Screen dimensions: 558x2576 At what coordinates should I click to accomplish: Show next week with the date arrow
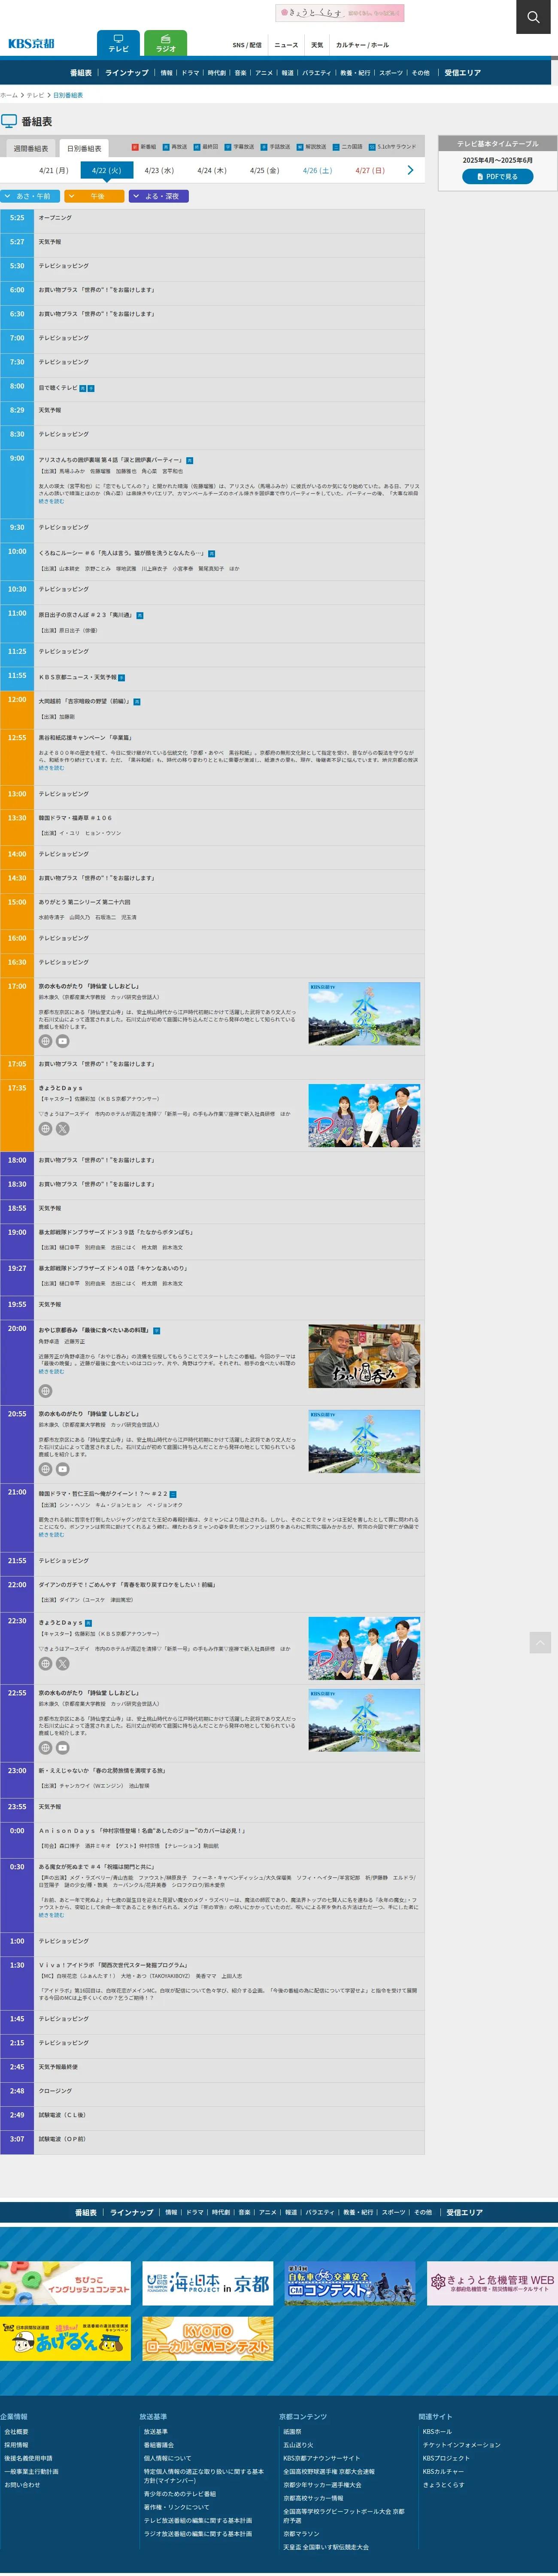[x=410, y=170]
